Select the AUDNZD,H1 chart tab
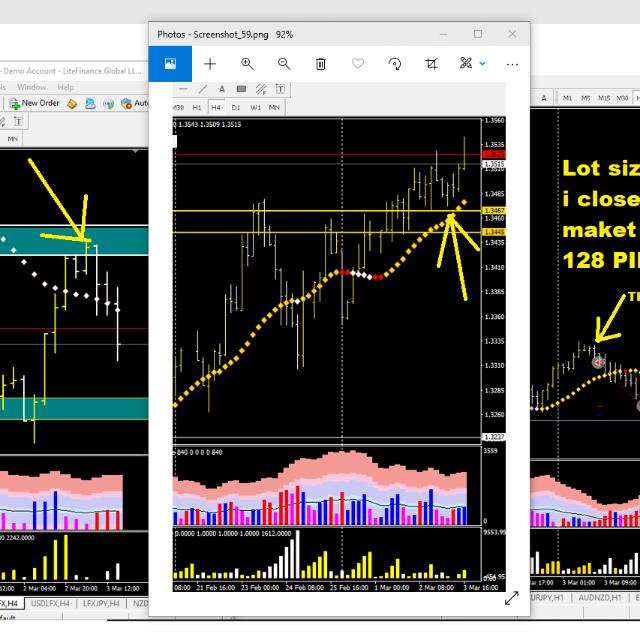 [600, 598]
